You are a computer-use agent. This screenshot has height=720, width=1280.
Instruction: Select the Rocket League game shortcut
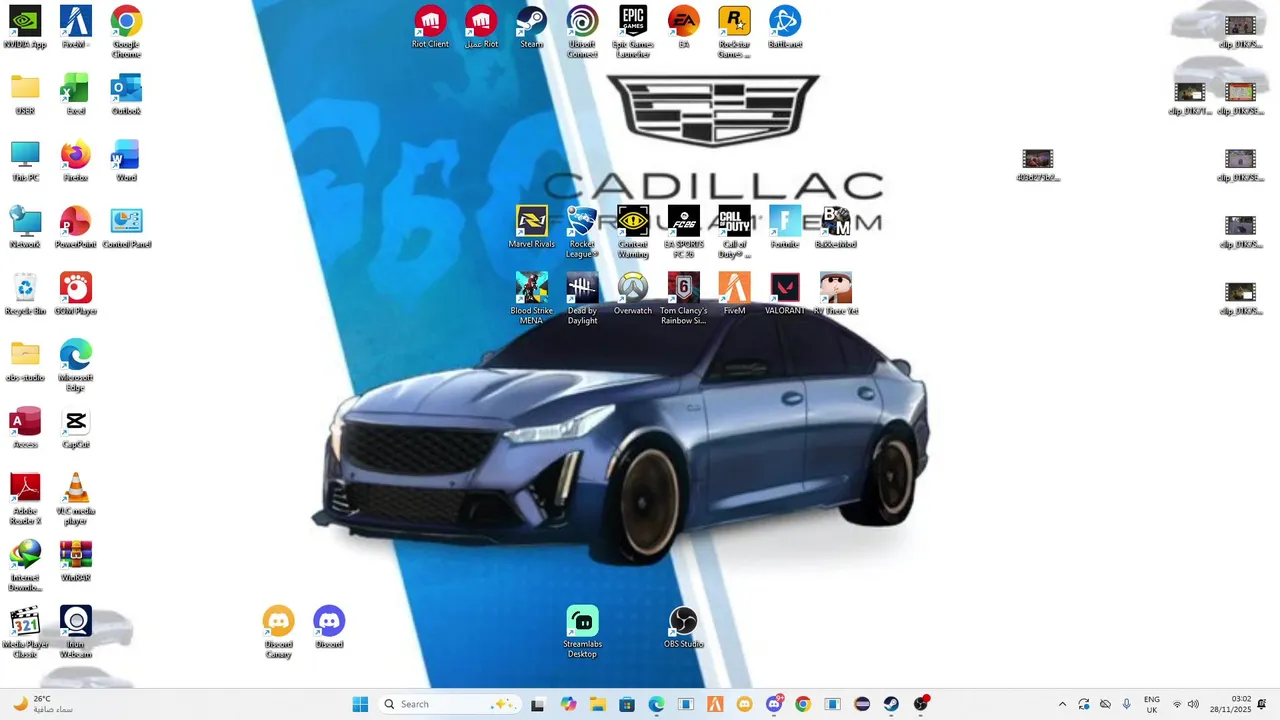[x=582, y=232]
